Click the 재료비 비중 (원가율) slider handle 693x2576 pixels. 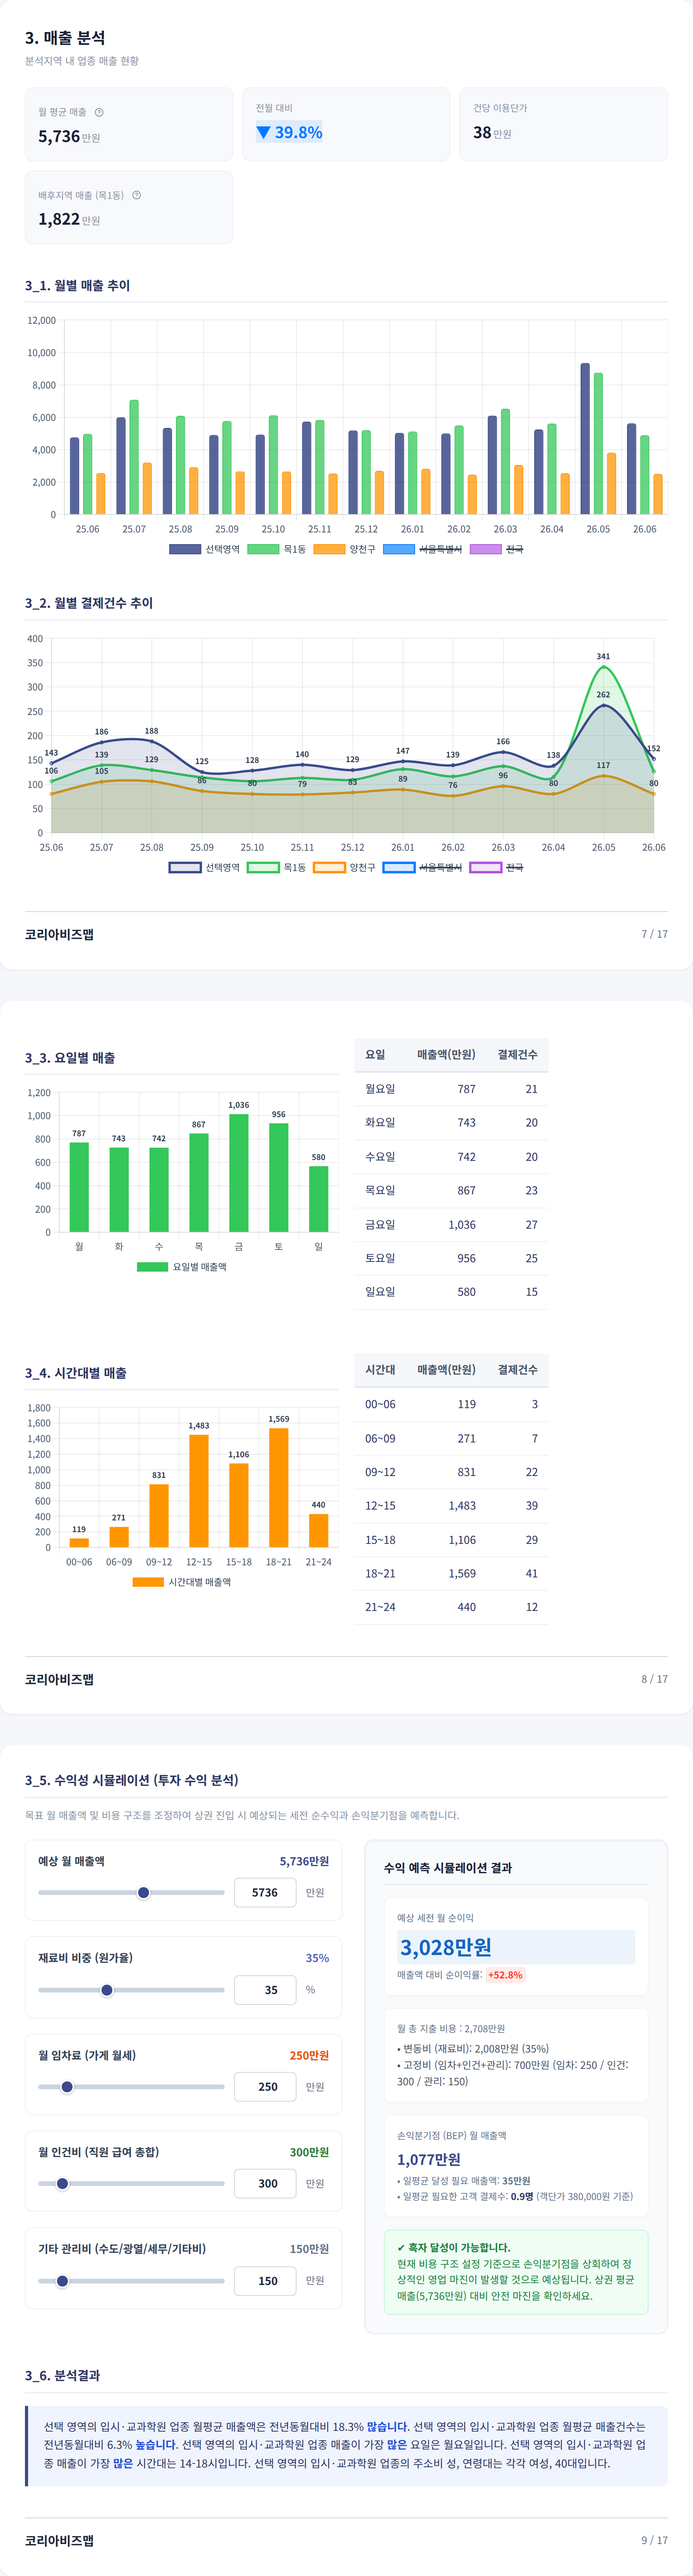click(107, 1990)
